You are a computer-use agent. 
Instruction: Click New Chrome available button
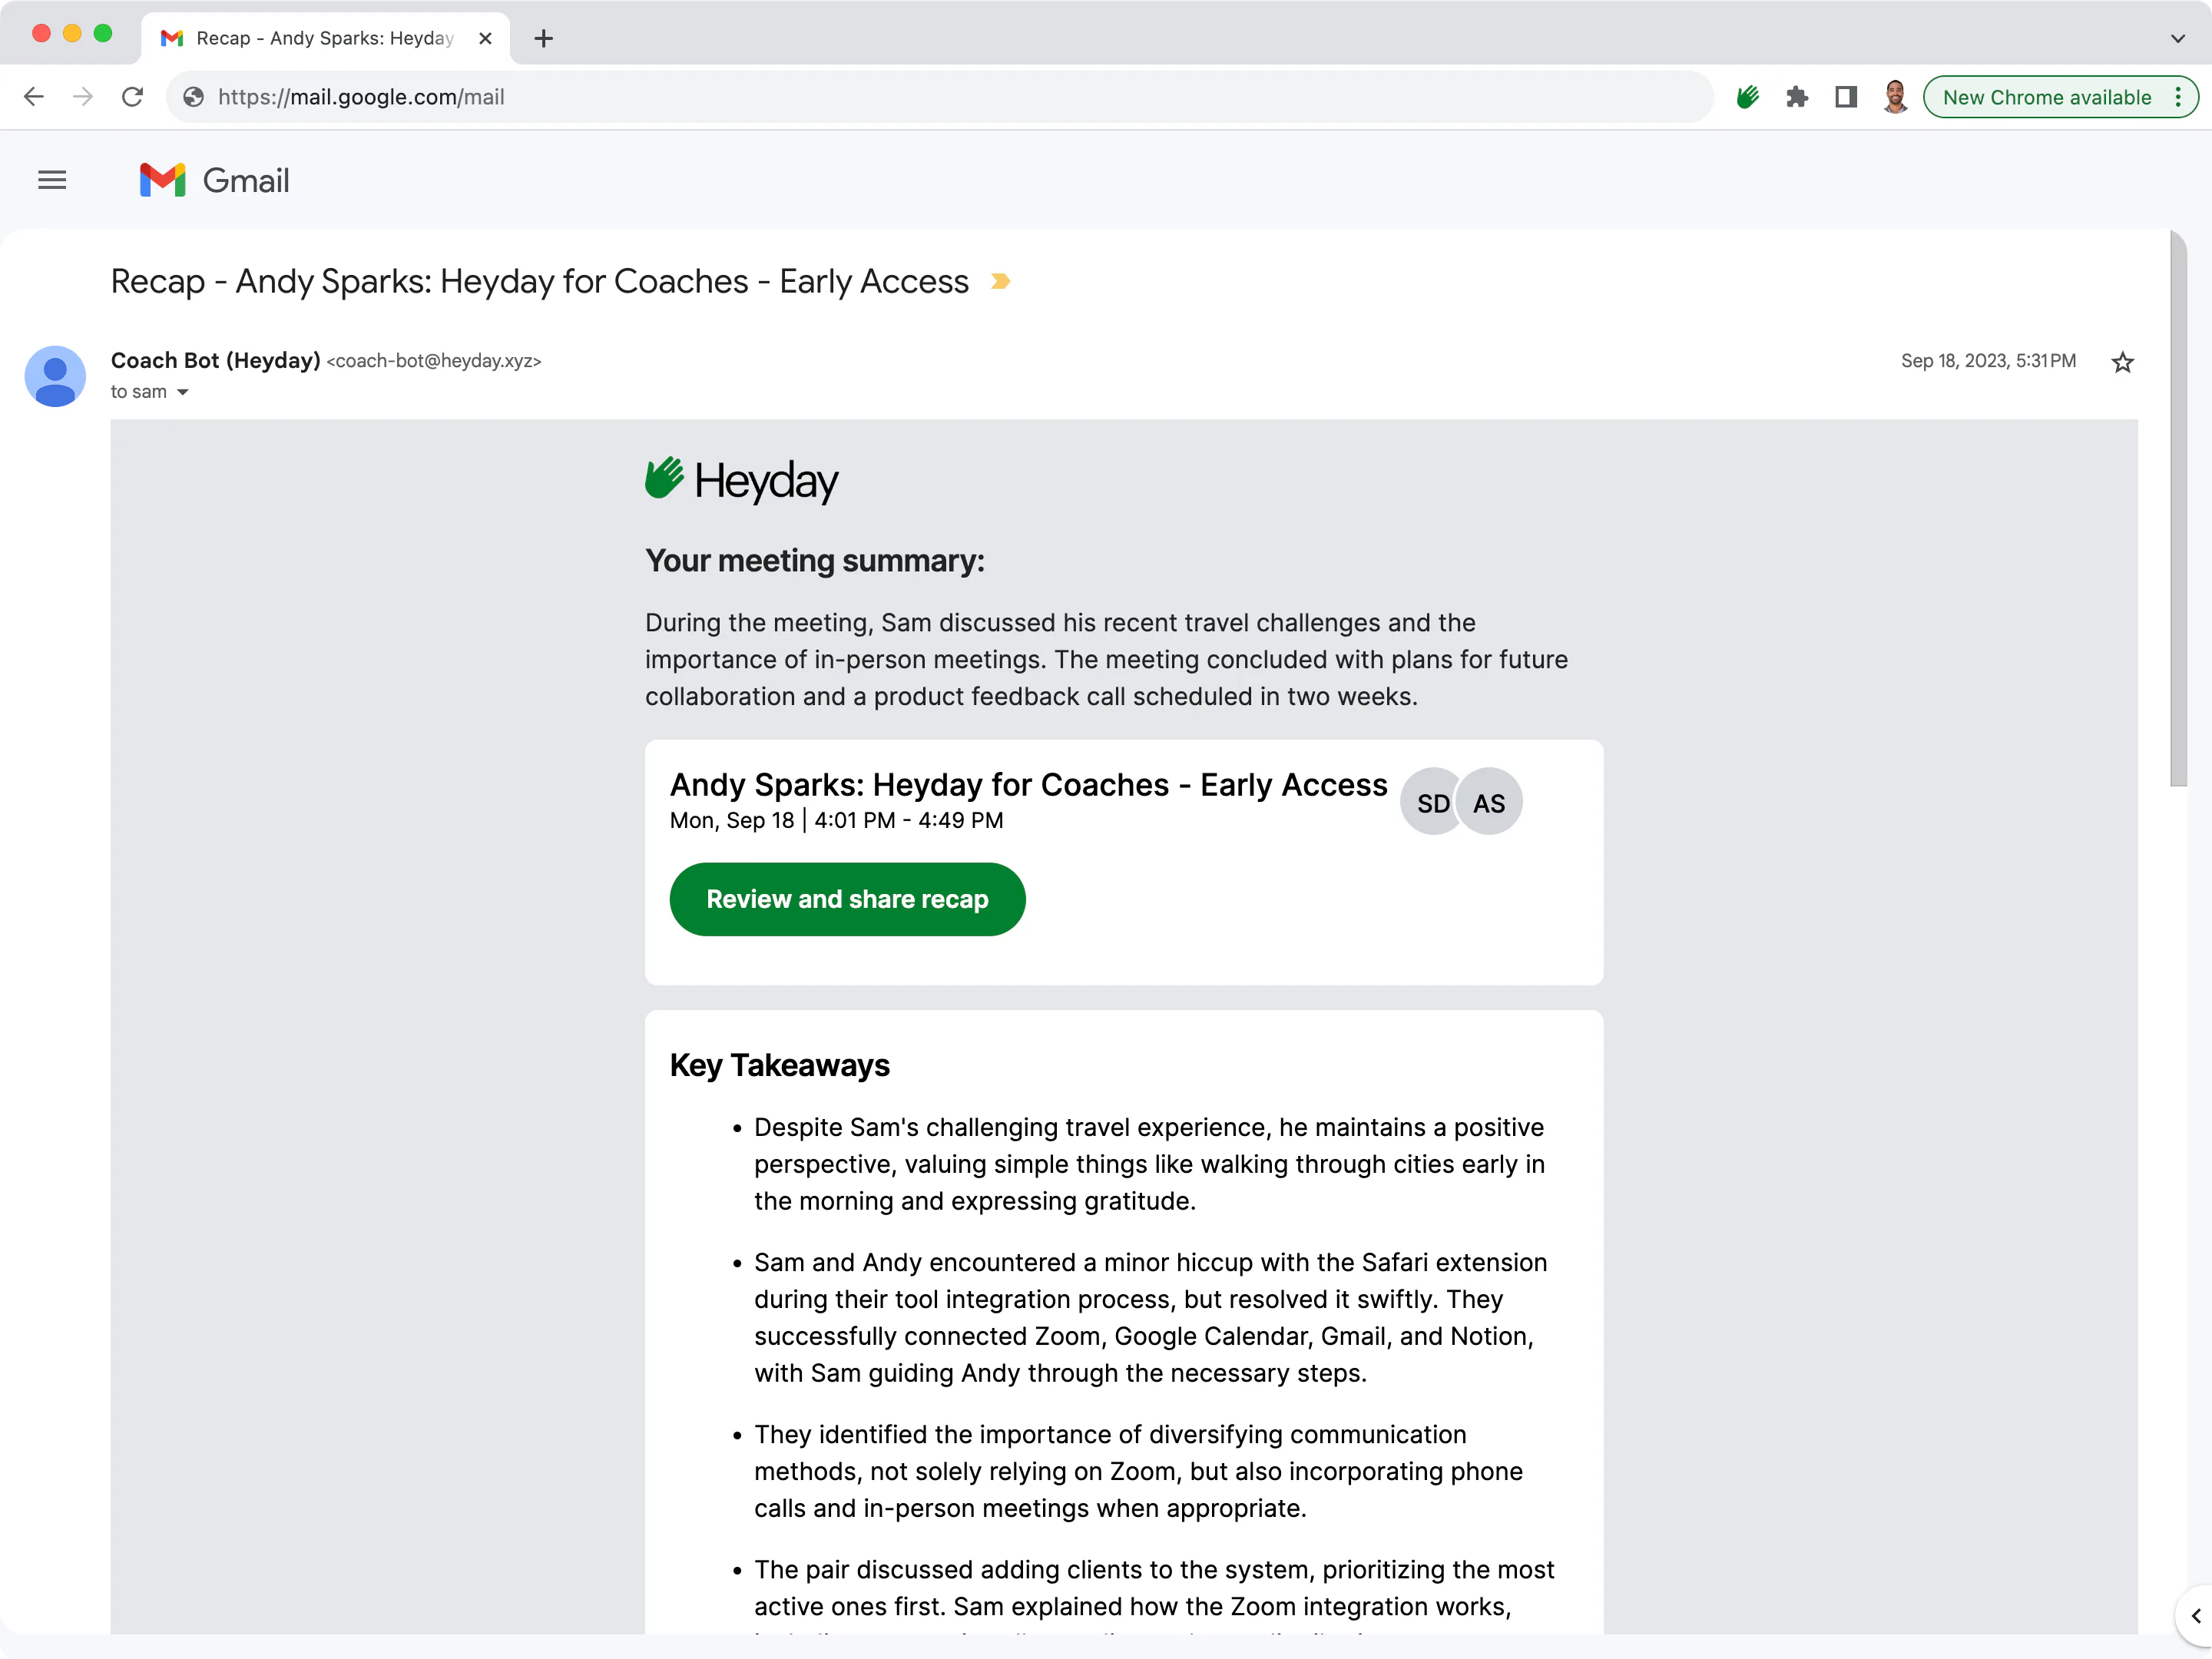pos(2046,97)
